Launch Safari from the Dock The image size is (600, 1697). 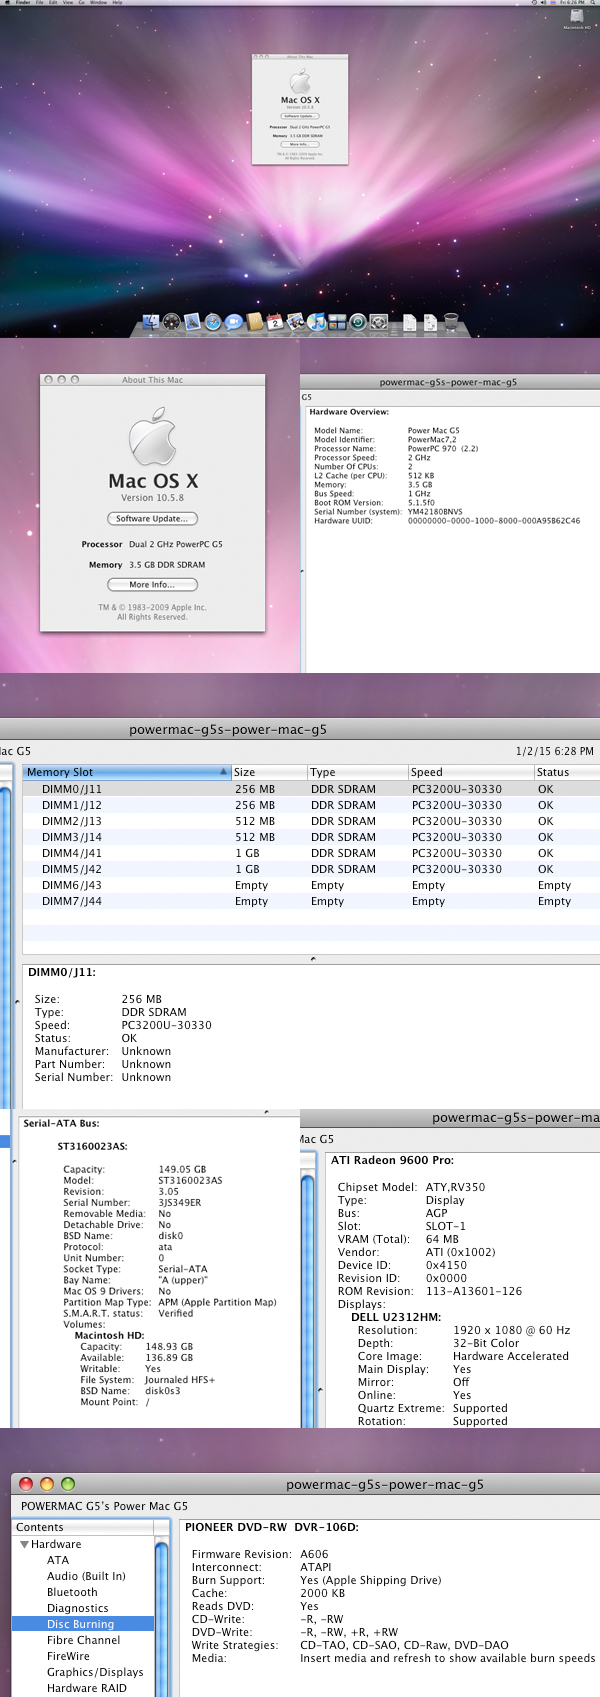tap(213, 322)
